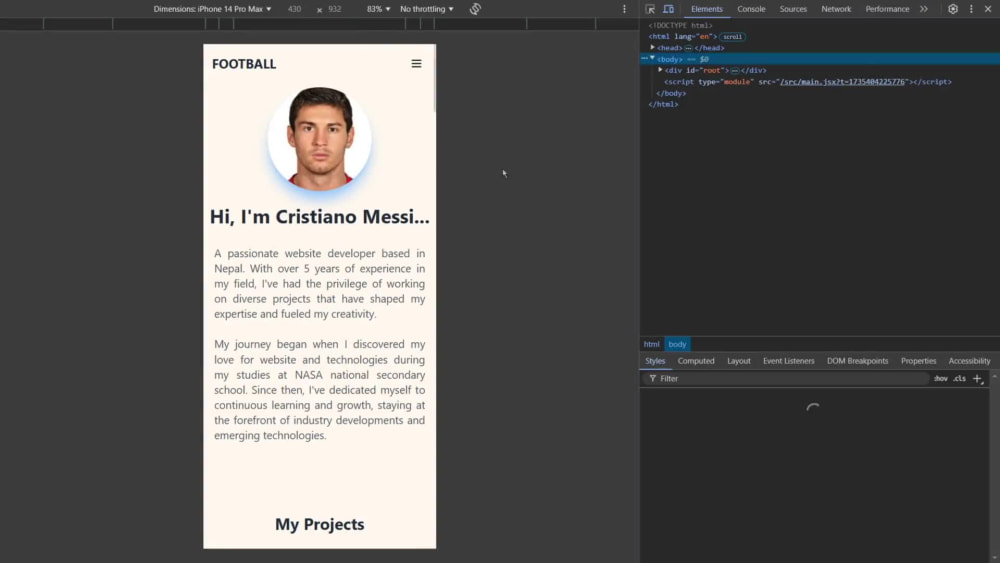Click the html breadcrumb
The height and width of the screenshot is (563, 1000).
click(651, 344)
